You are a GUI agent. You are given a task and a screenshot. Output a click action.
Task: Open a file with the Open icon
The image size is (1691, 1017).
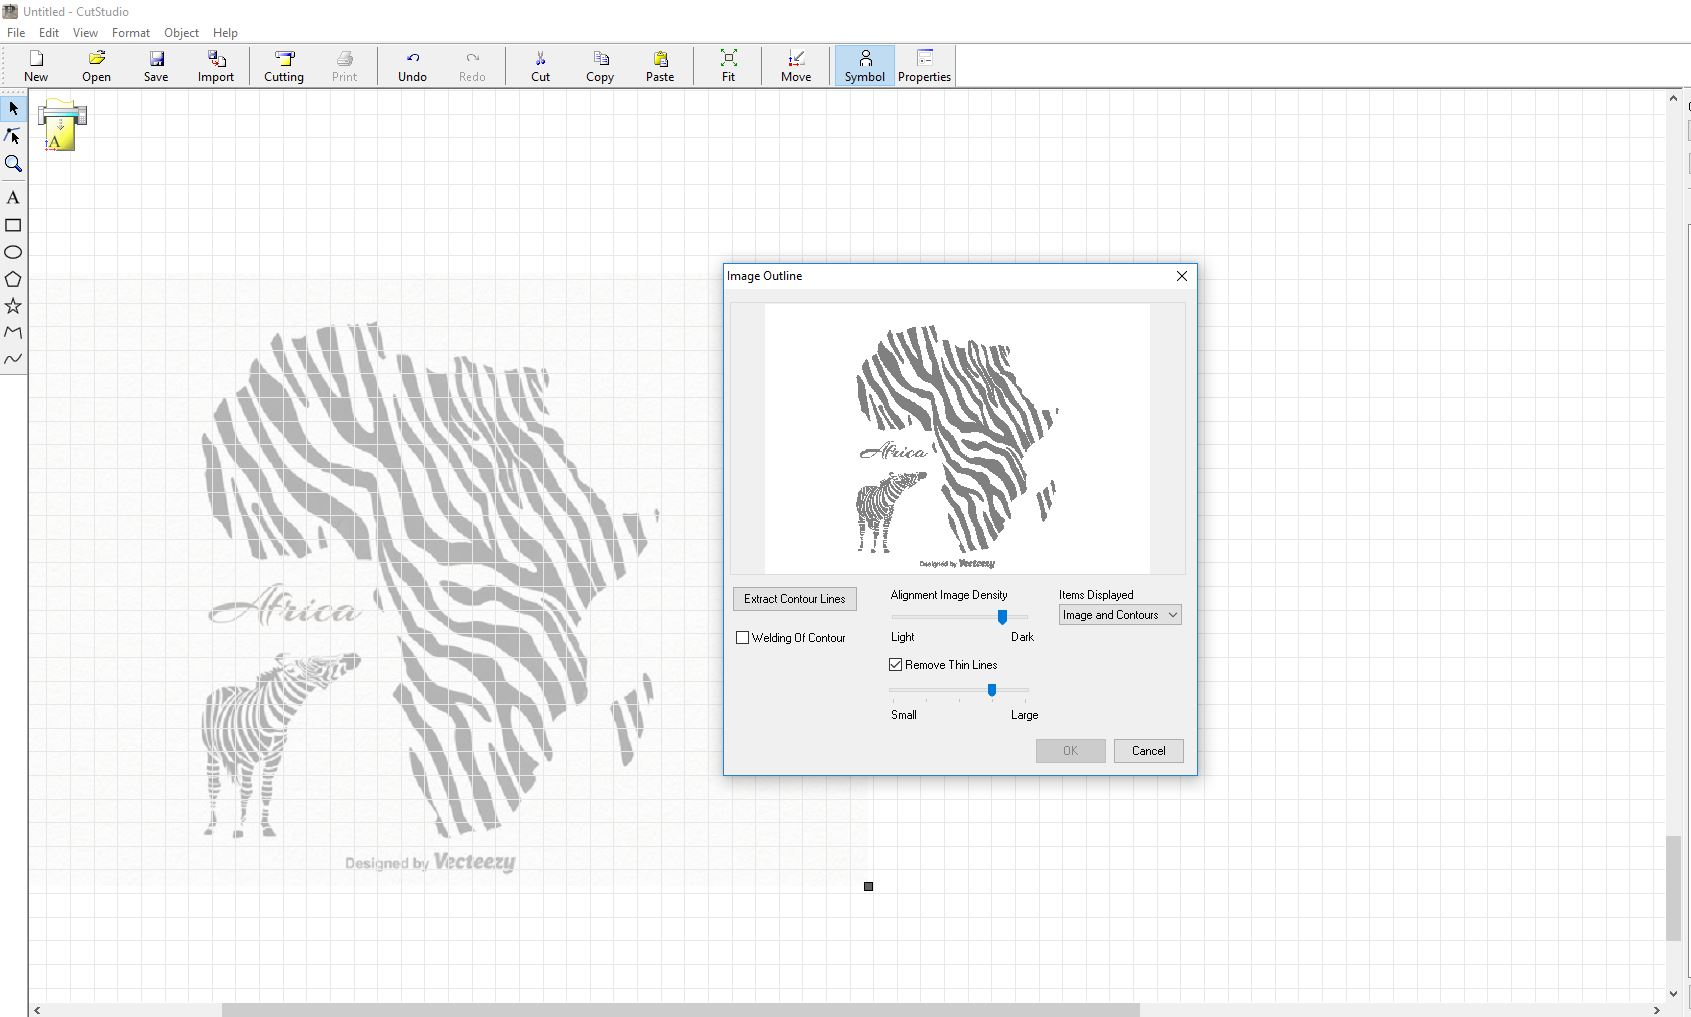96,66
